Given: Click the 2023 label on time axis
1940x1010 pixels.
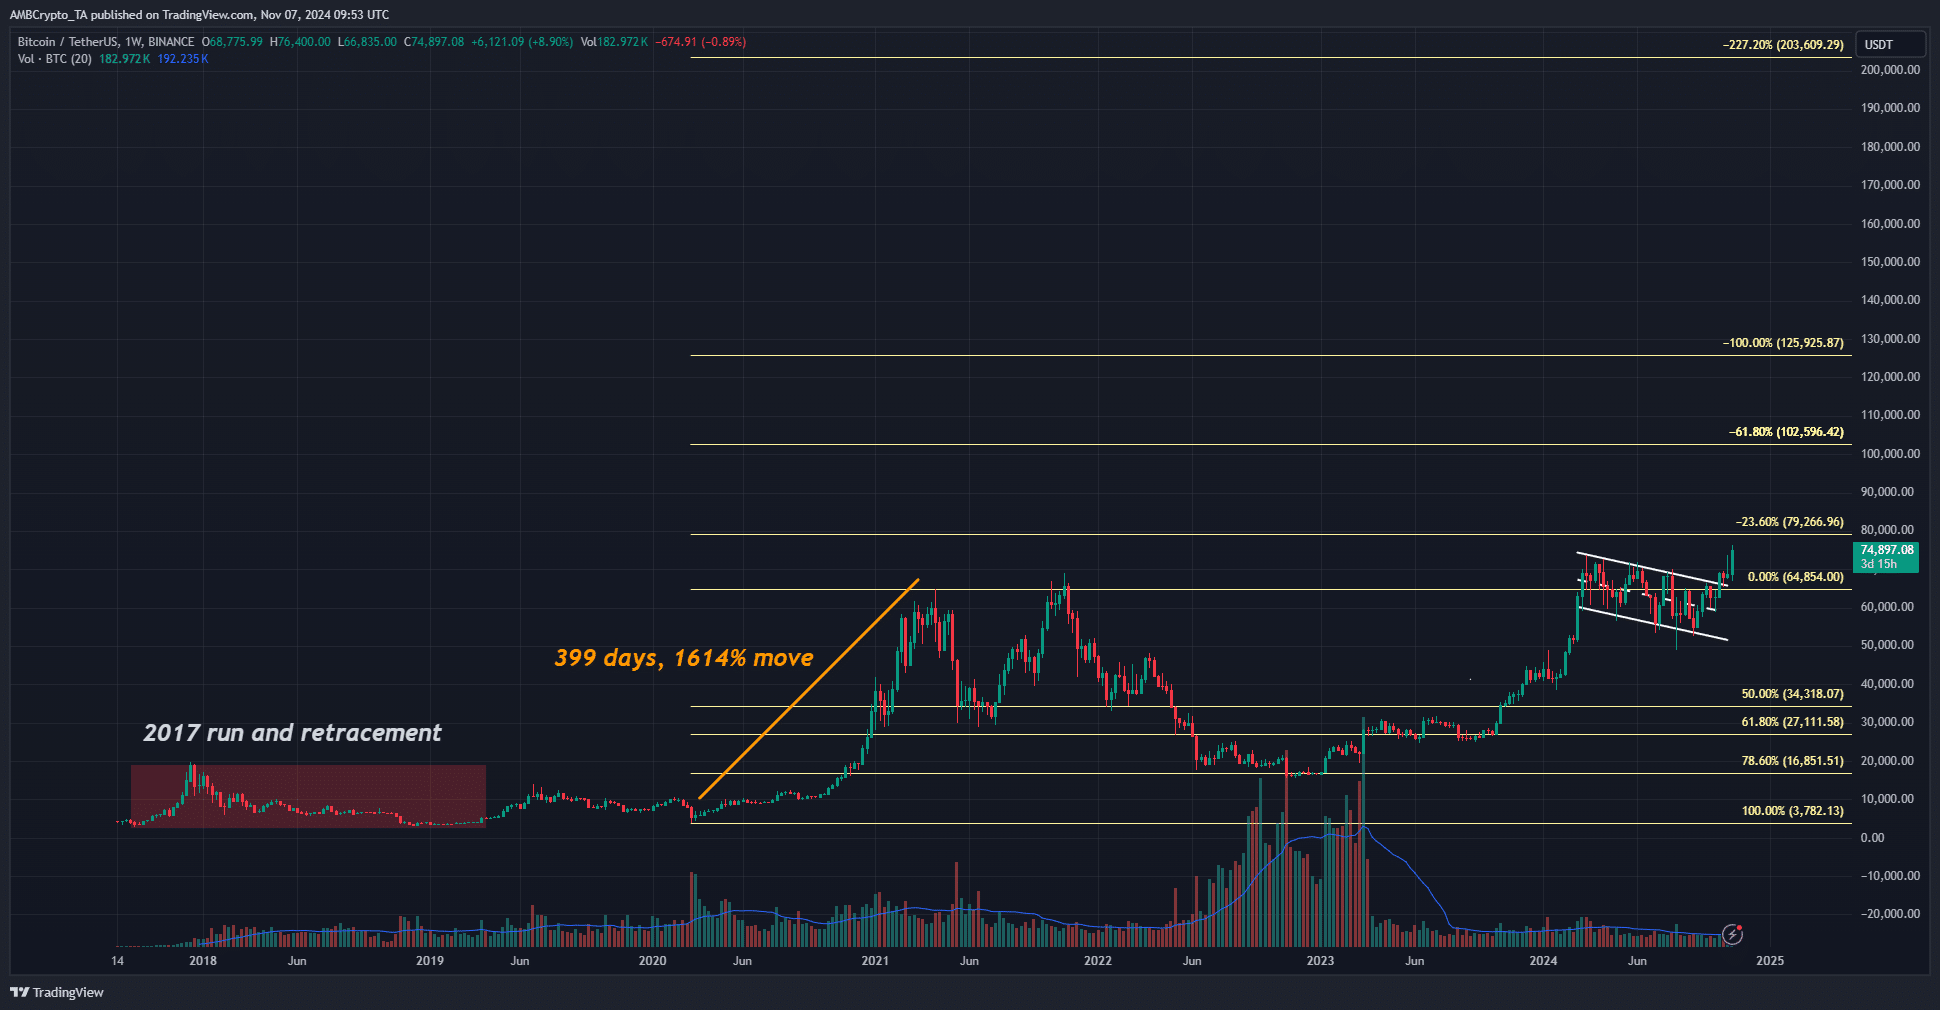Looking at the screenshot, I should tap(1320, 961).
